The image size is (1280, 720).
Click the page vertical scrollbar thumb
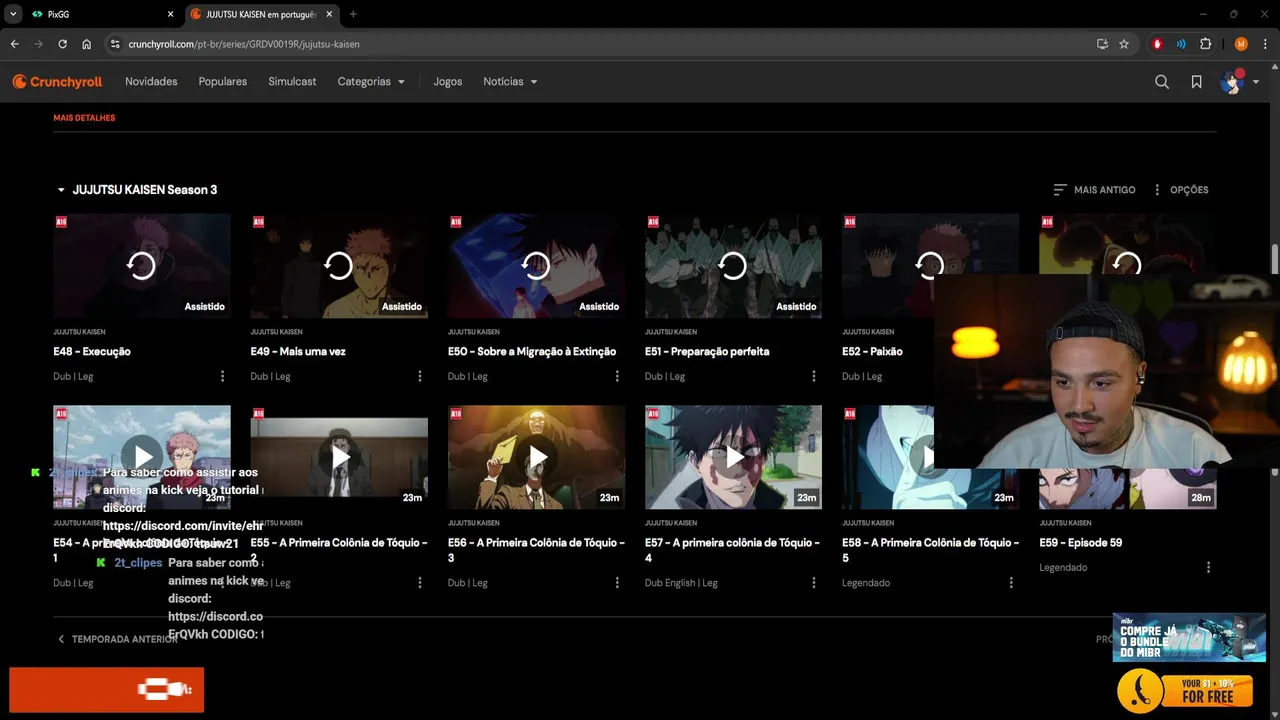[1275, 258]
